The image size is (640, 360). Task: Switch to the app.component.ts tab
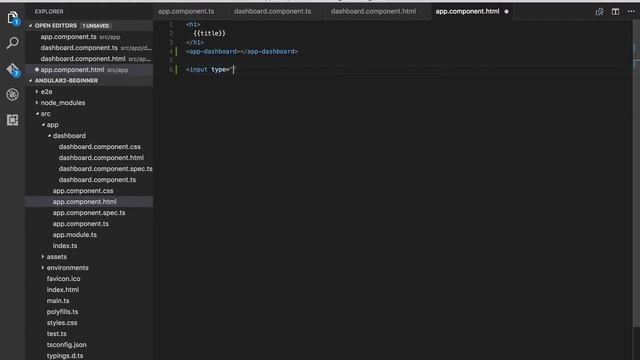click(186, 11)
